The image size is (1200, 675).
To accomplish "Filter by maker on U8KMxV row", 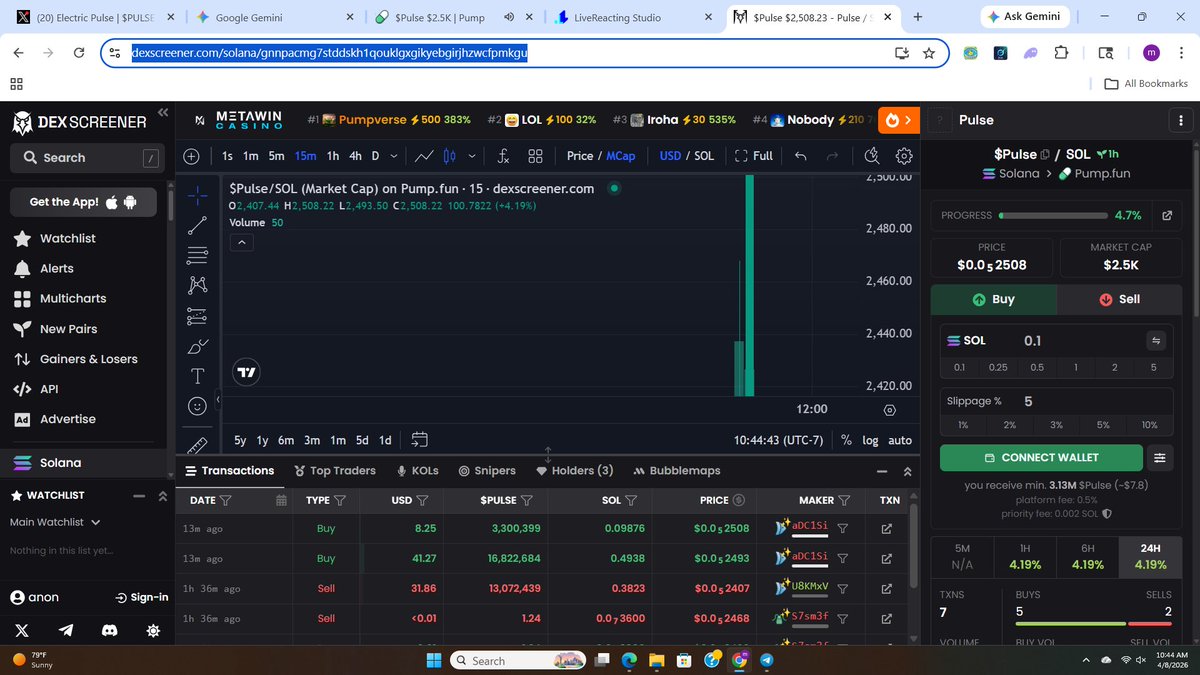I will (843, 588).
